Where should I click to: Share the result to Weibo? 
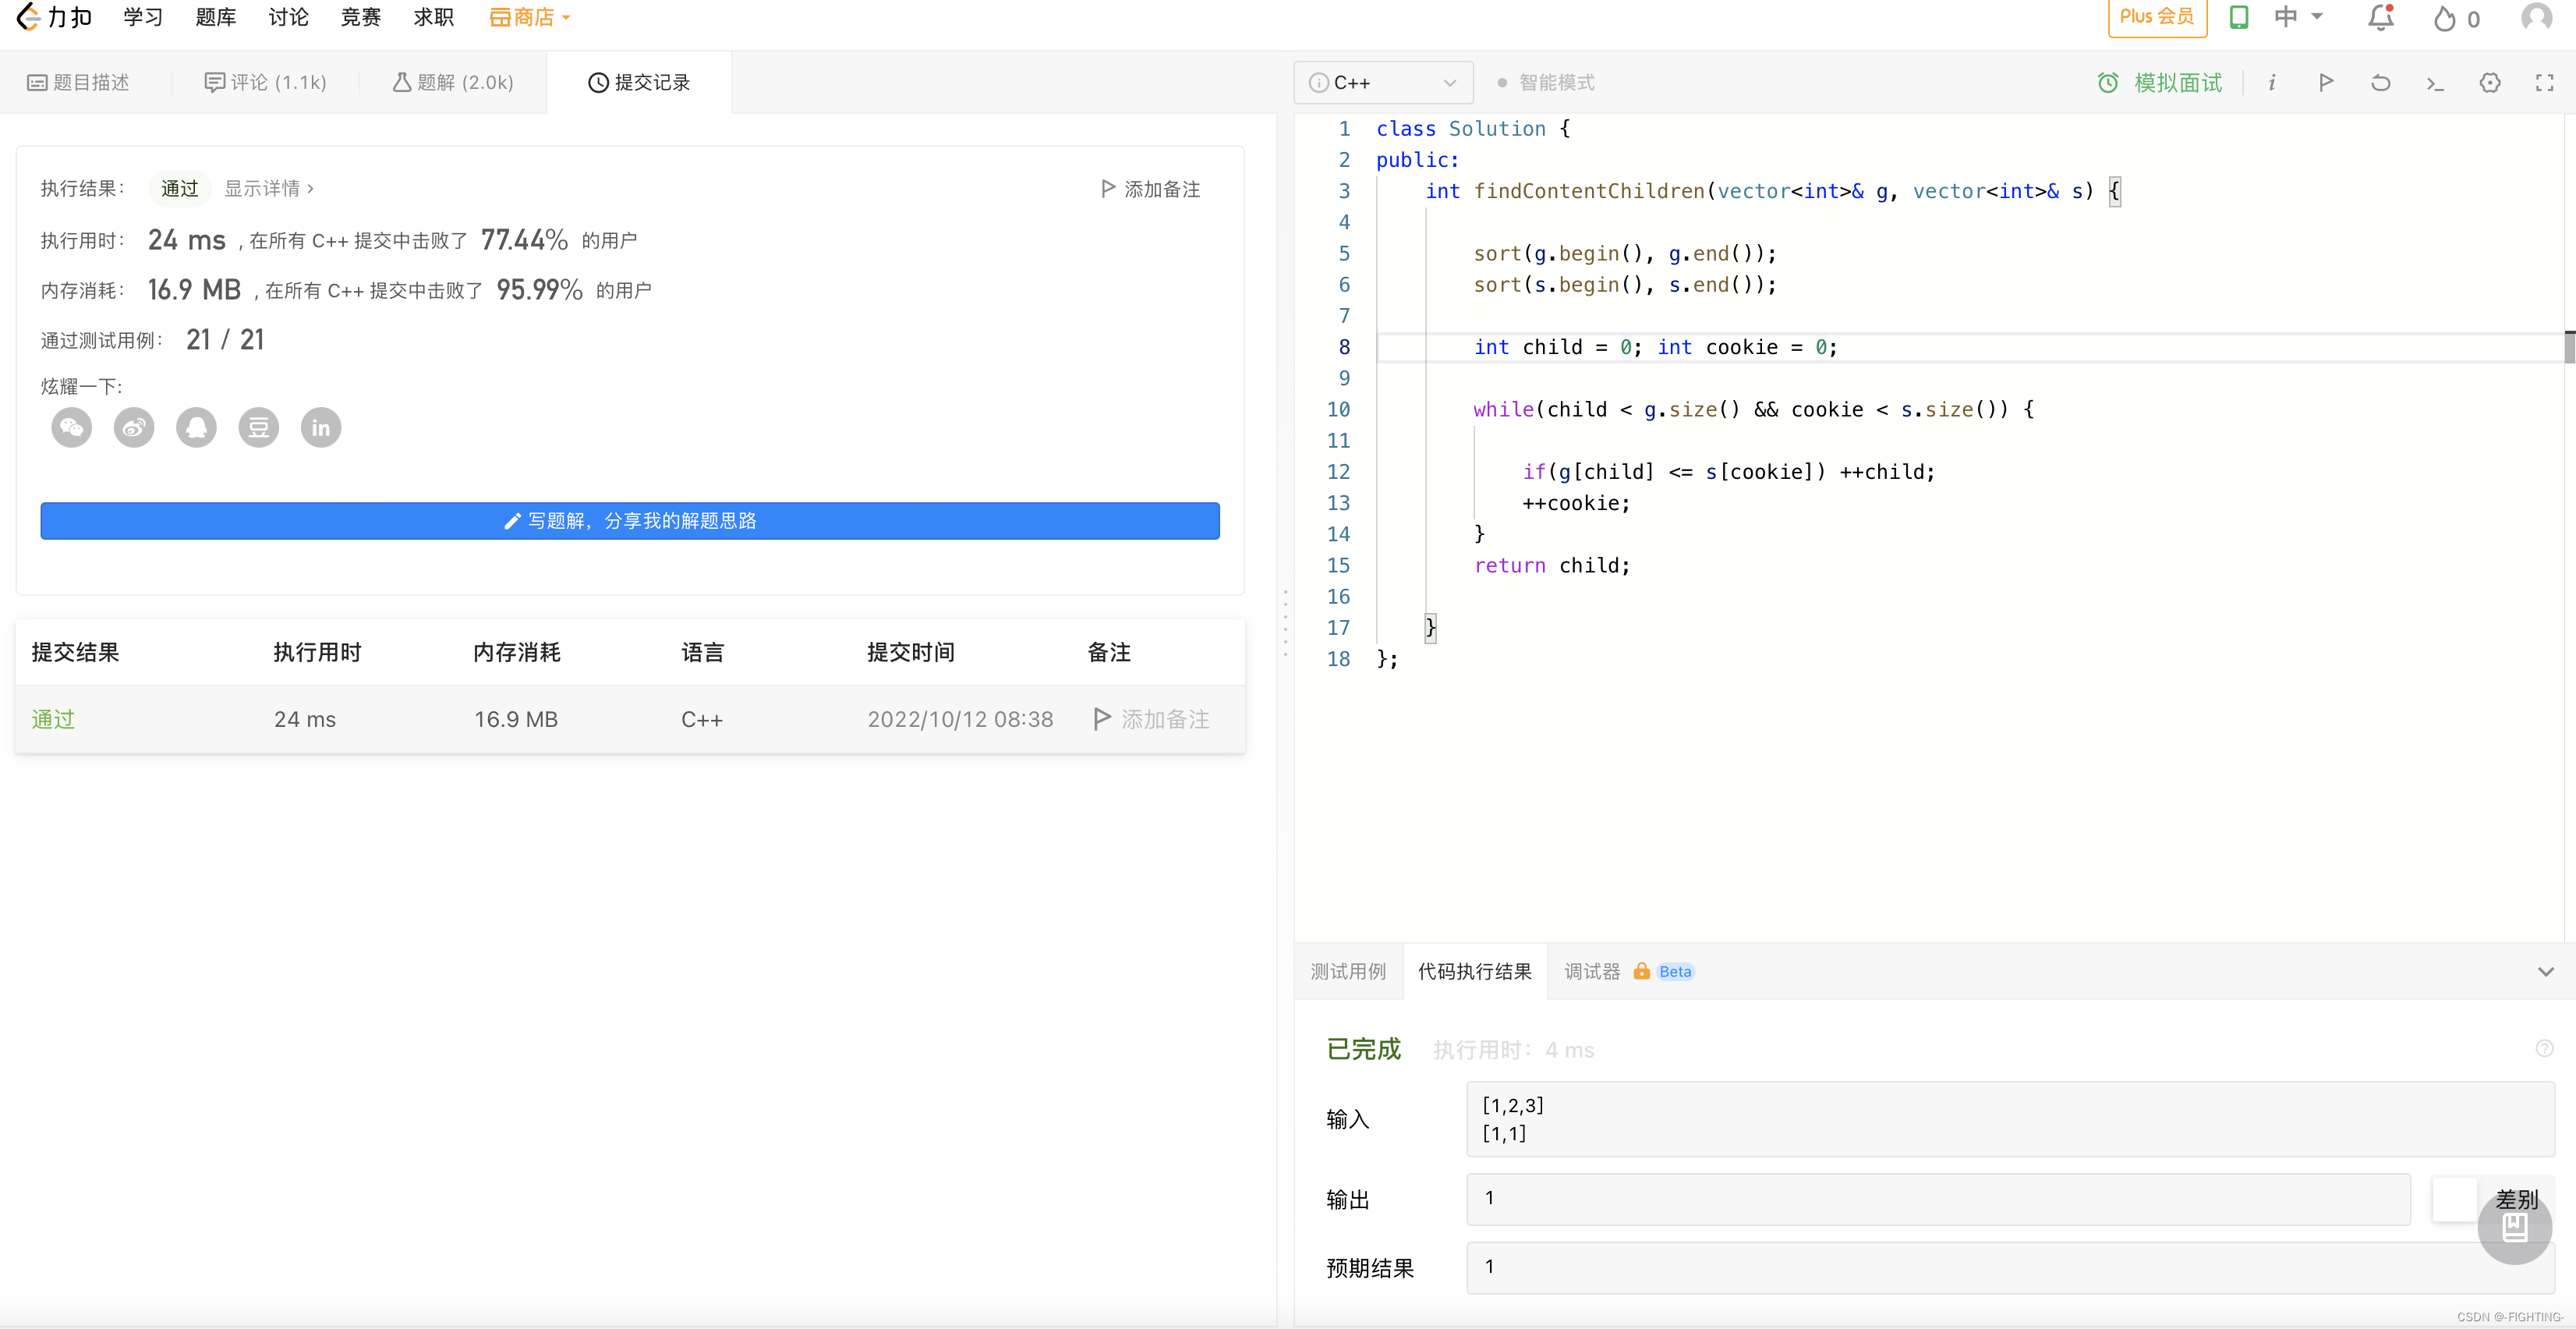point(134,428)
